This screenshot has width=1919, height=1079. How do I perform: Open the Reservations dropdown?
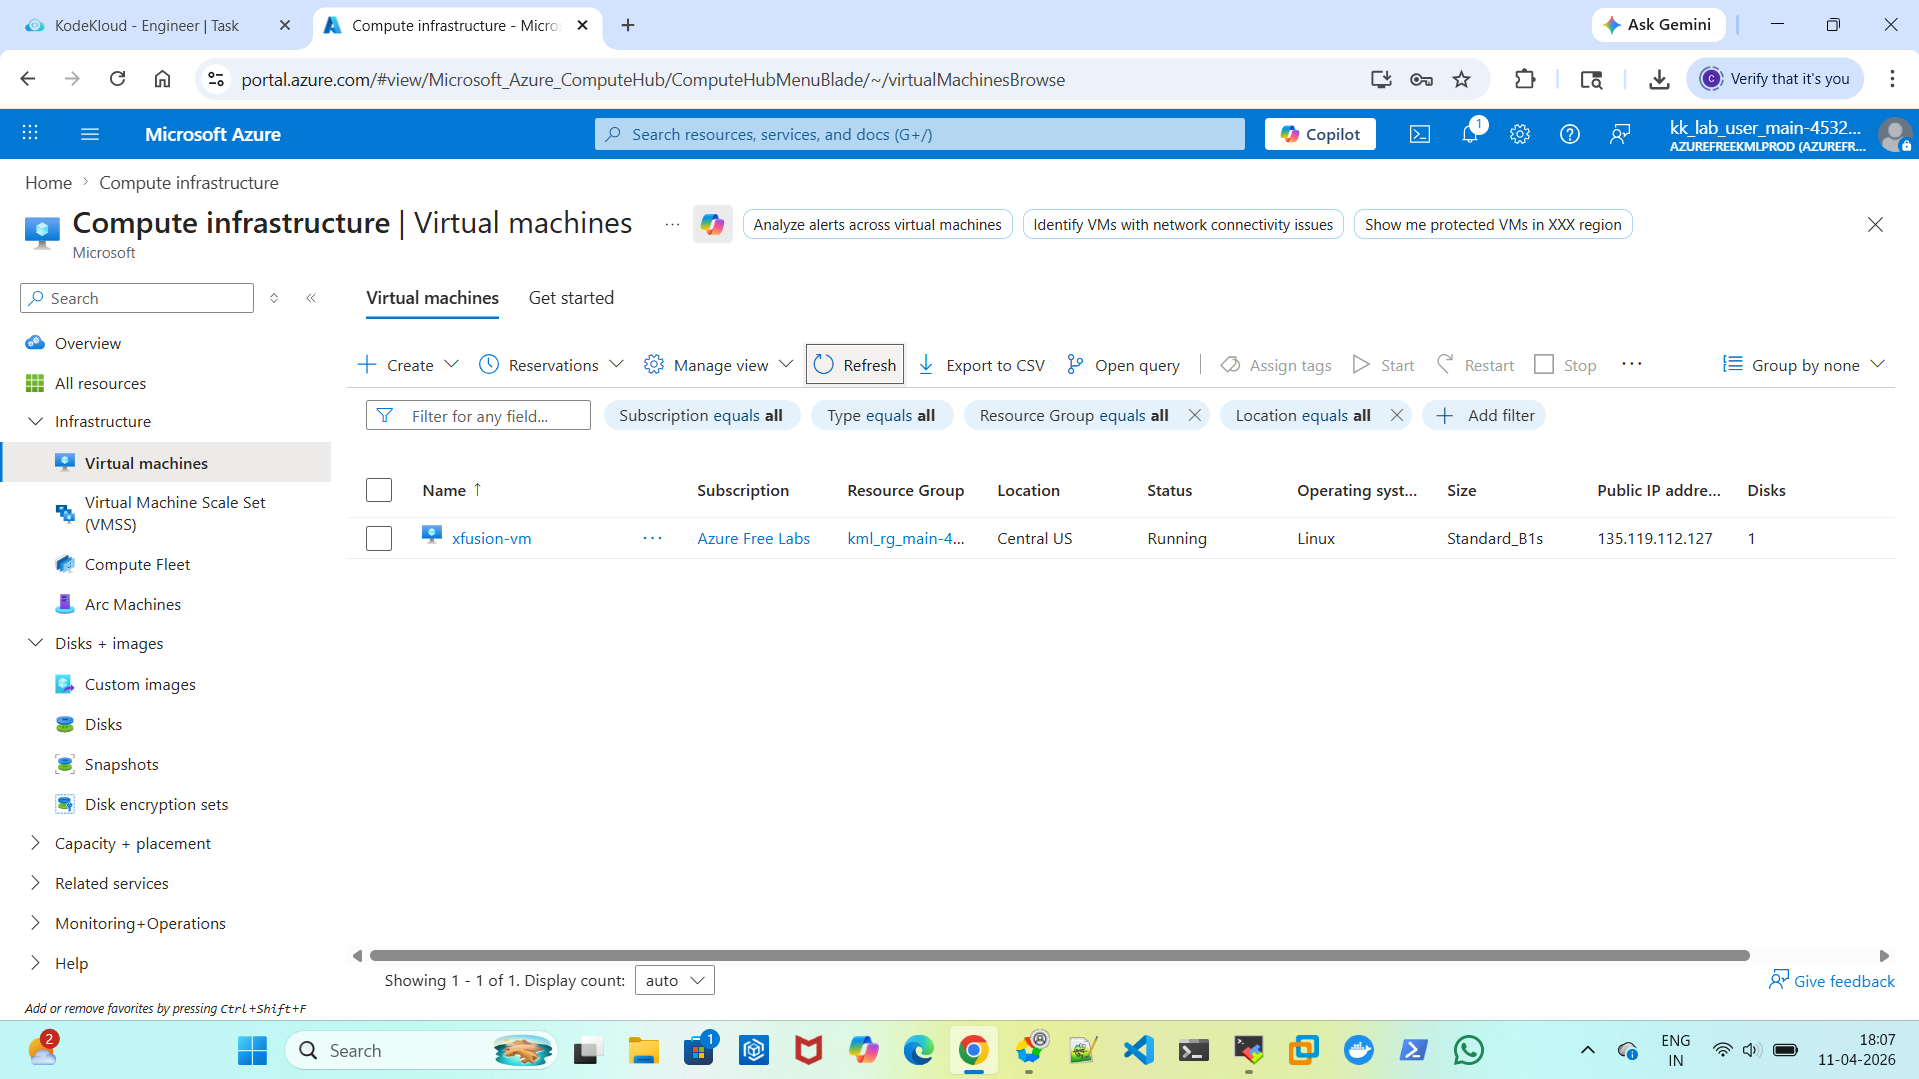click(x=551, y=365)
